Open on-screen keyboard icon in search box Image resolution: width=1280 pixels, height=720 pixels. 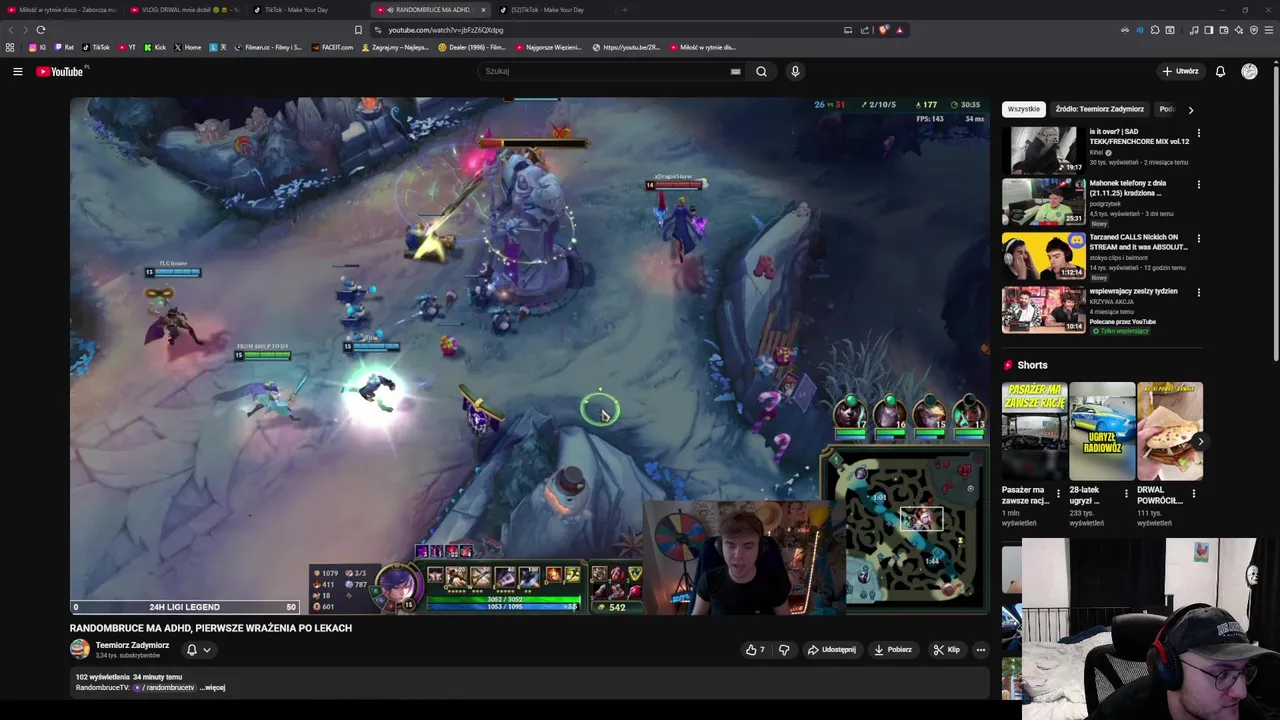coord(735,71)
